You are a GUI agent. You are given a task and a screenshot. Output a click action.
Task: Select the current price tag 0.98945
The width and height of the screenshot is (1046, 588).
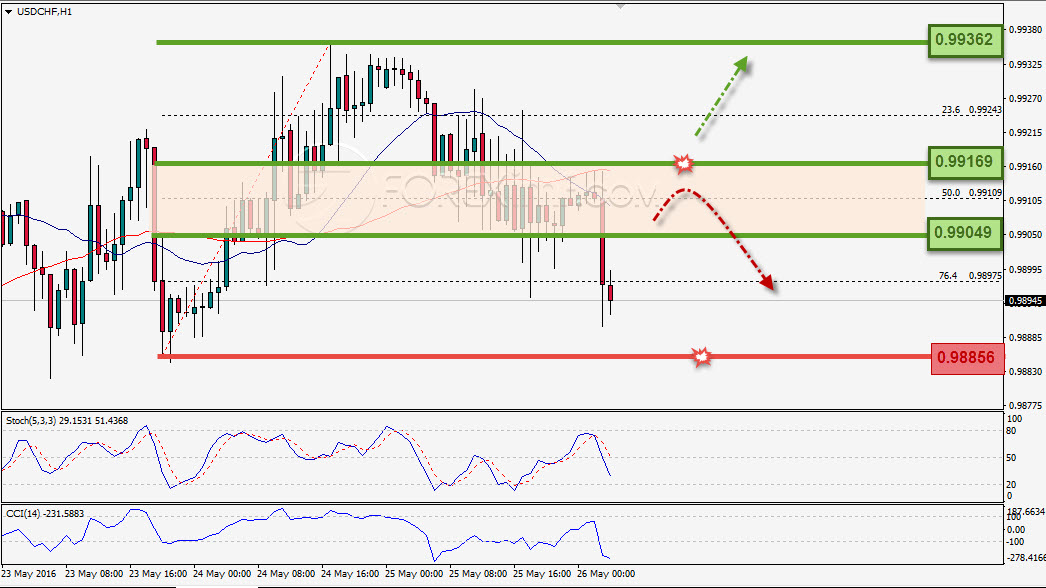pos(1025,301)
